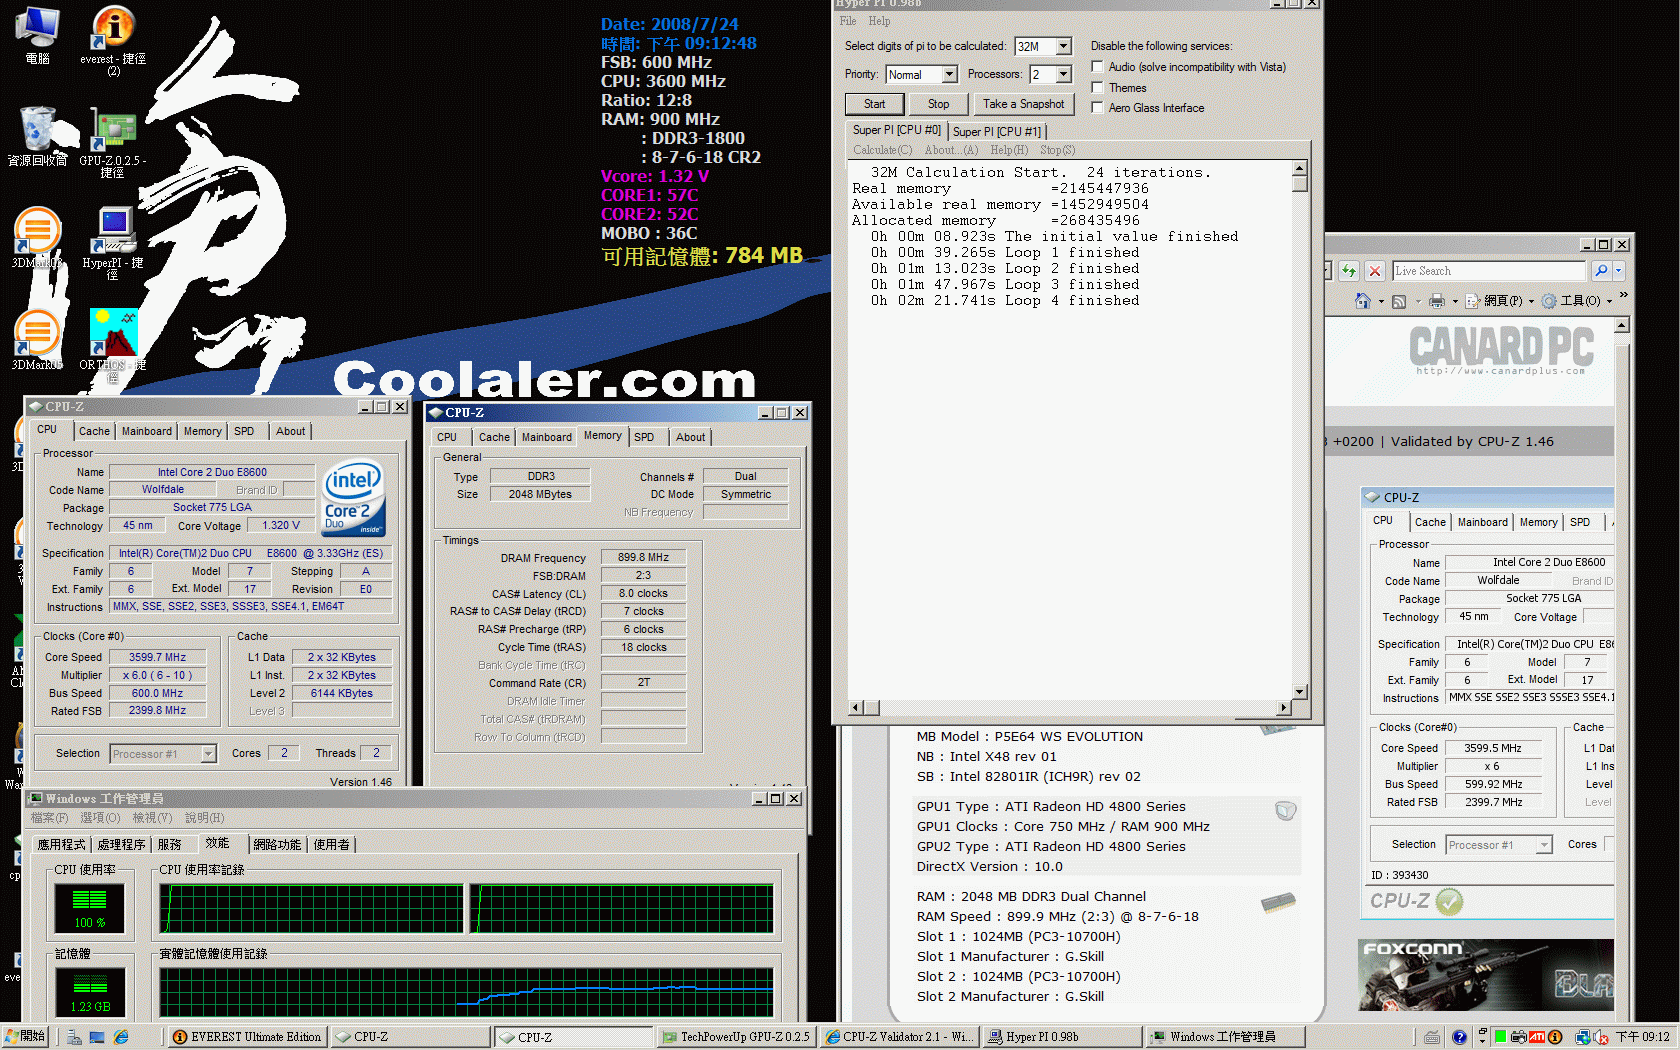Screen dimensions: 1680x1050
Task: Open the Cache tab in Memory CPU-Z window
Action: (x=494, y=437)
